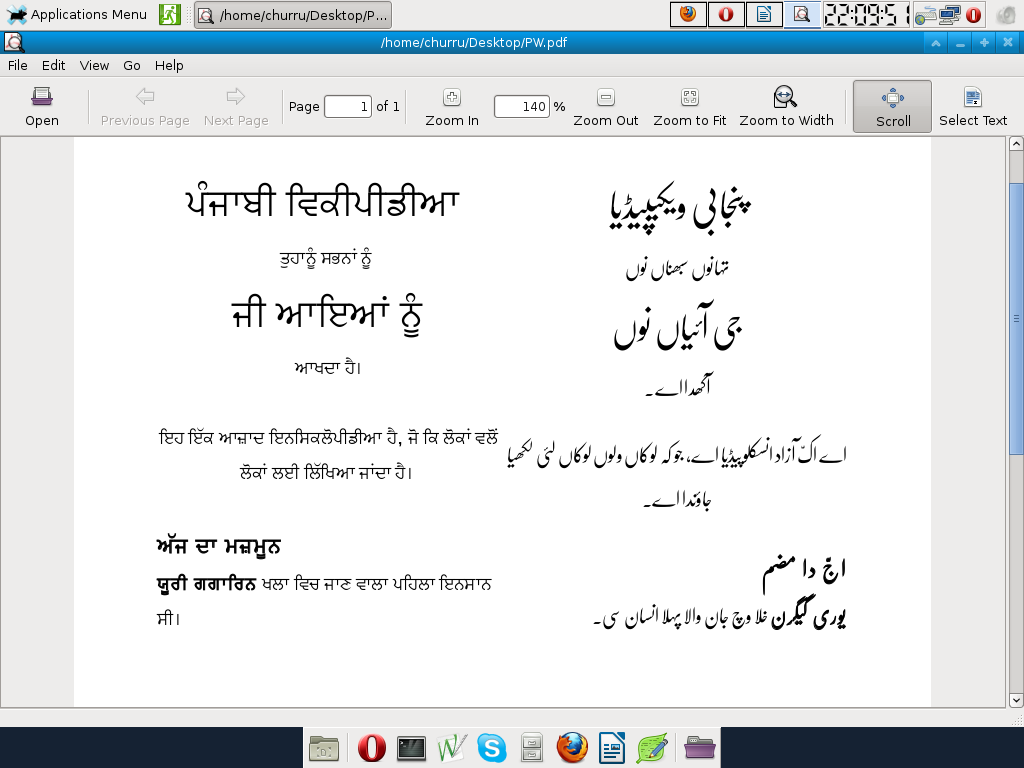The image size is (1024, 768).
Task: Launch the file cabinet manager dock icon
Action: [532, 748]
